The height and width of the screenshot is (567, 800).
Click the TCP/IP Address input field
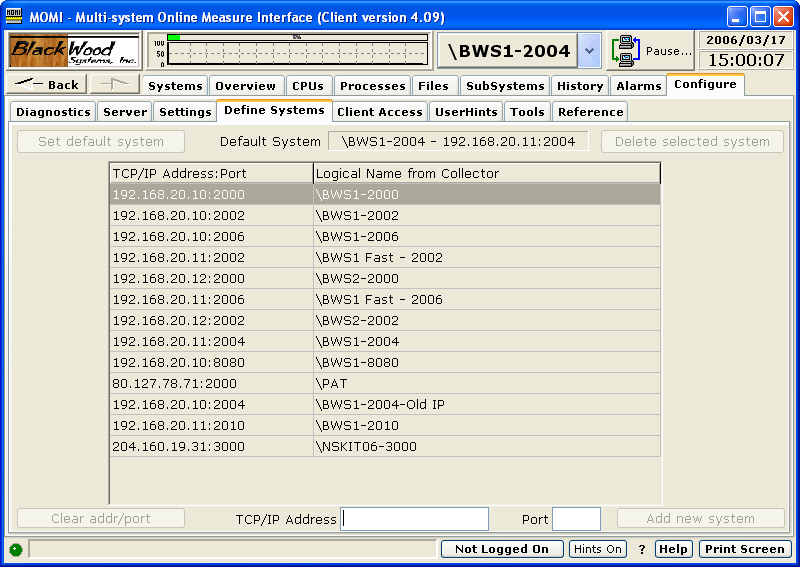pyautogui.click(x=414, y=519)
